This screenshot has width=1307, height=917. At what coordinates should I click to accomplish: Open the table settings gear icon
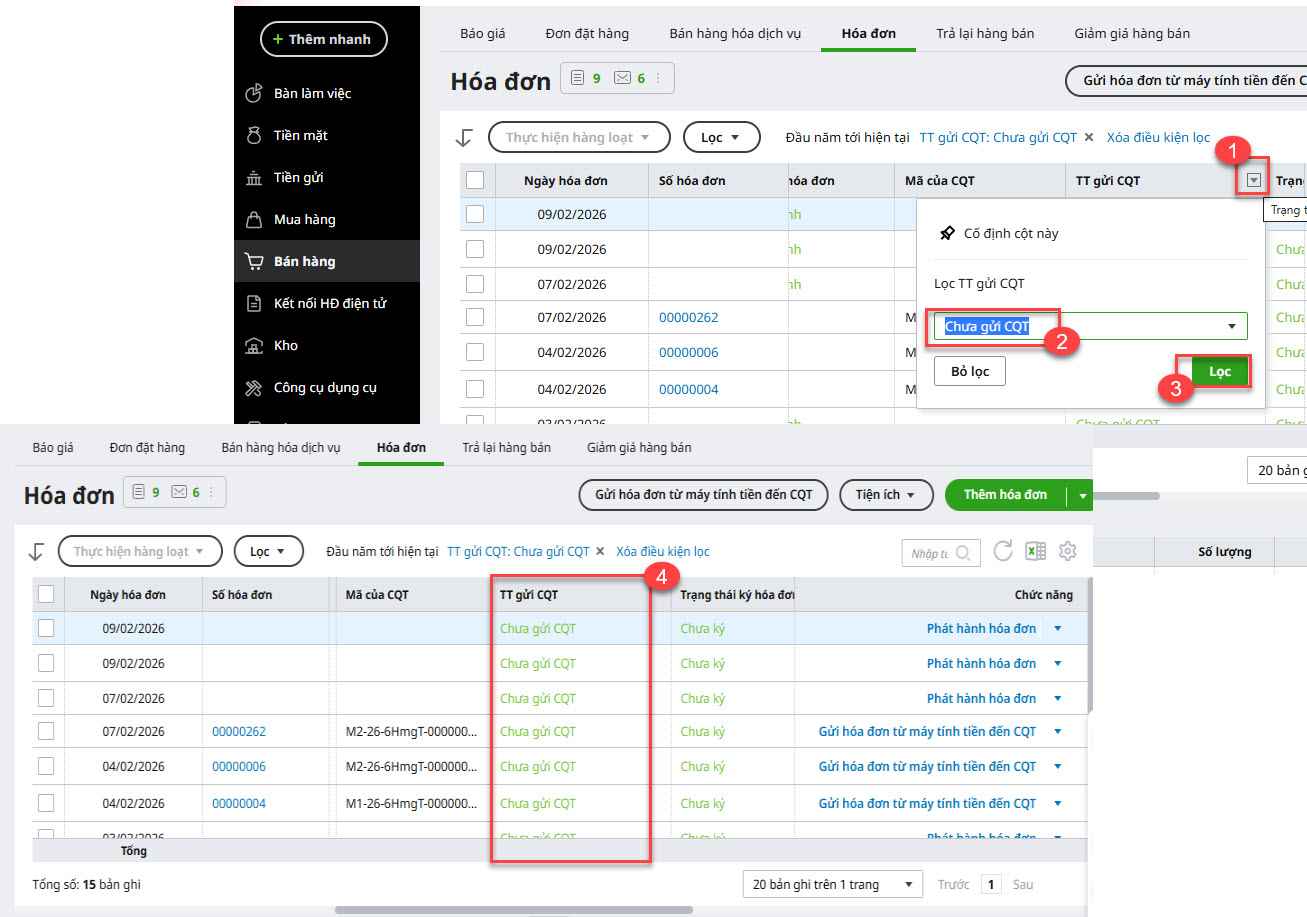tap(1067, 551)
